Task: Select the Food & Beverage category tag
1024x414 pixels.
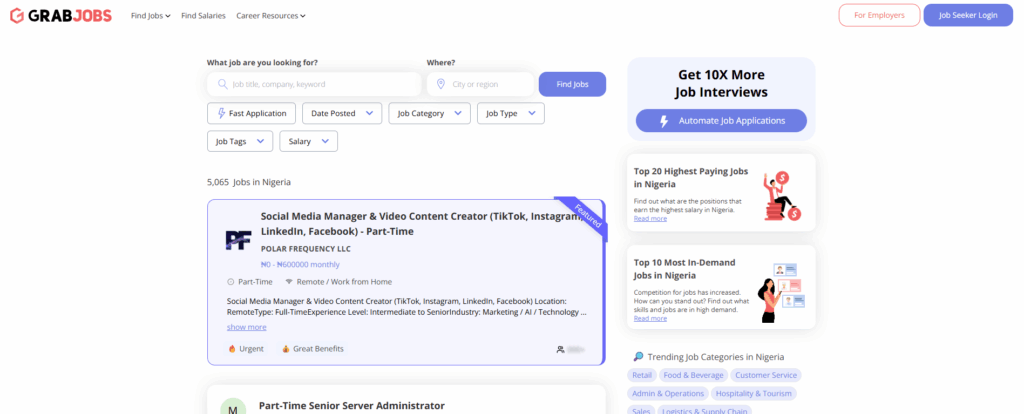Action: pos(694,375)
